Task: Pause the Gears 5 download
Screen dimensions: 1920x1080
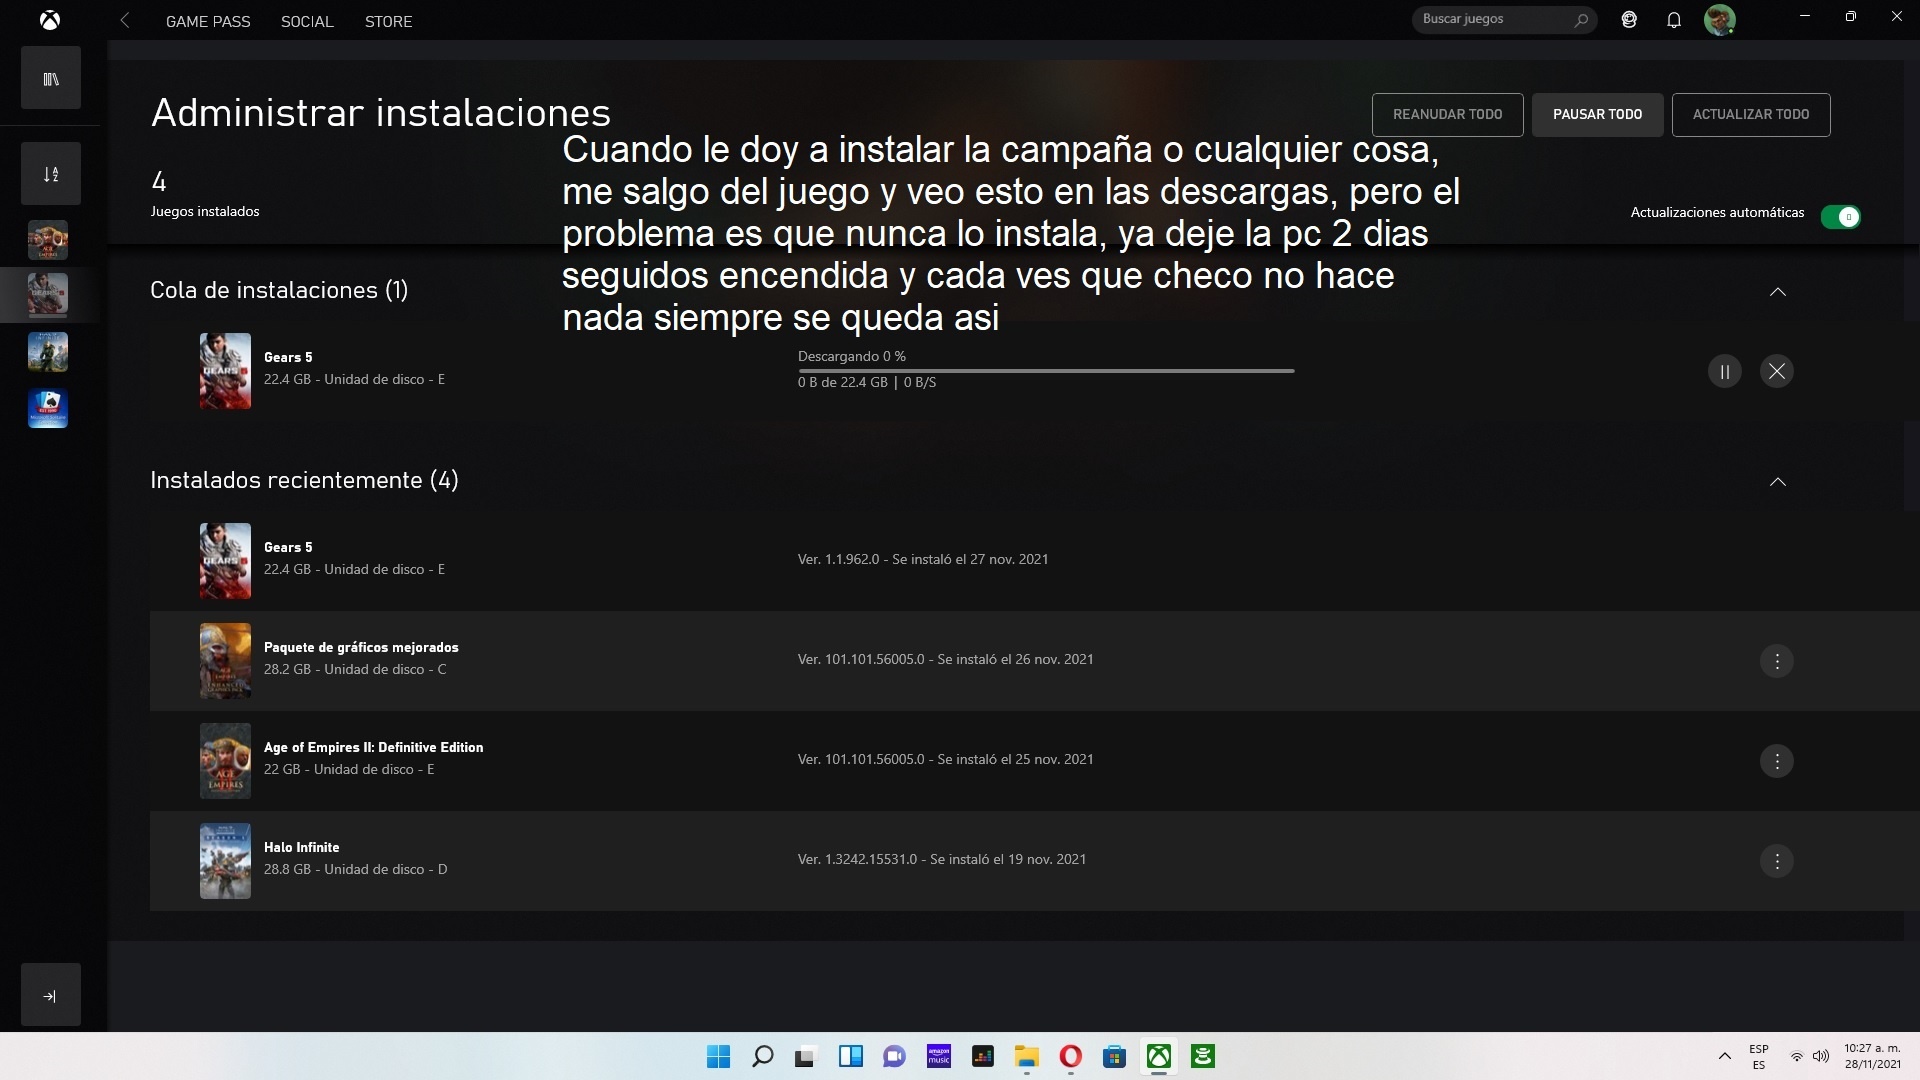Action: [x=1724, y=371]
